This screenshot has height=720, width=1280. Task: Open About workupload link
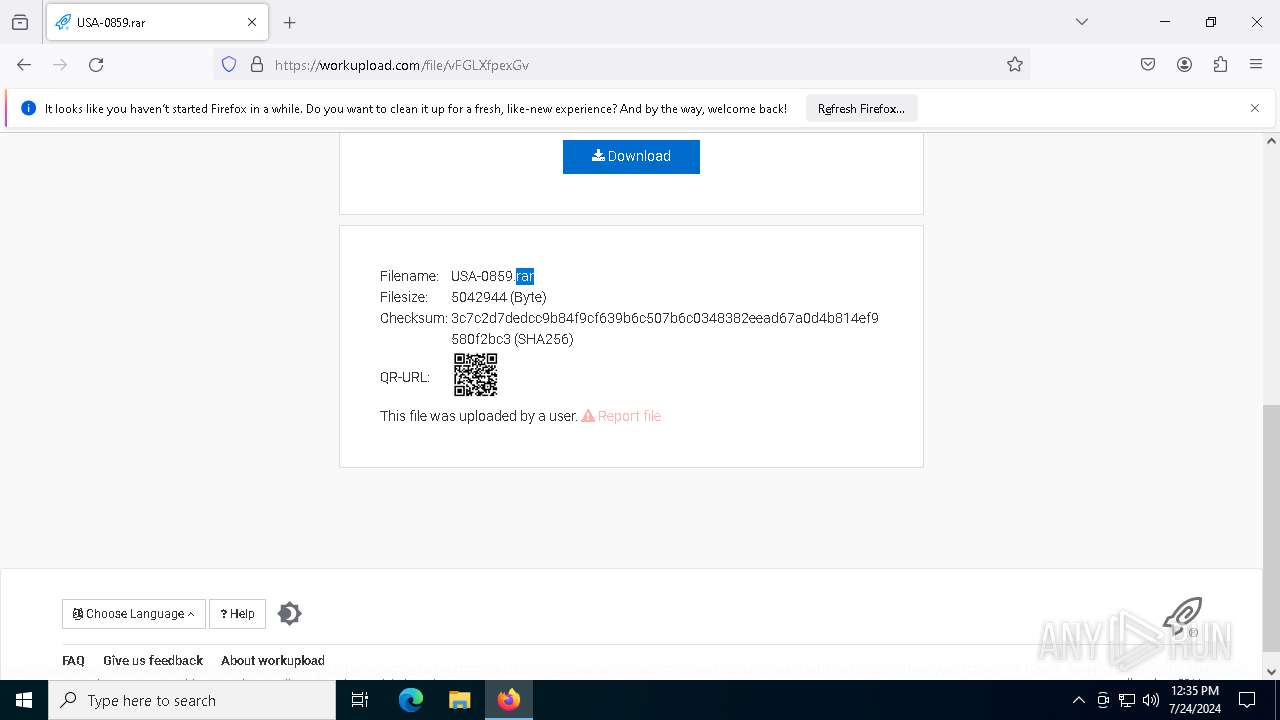[273, 661]
